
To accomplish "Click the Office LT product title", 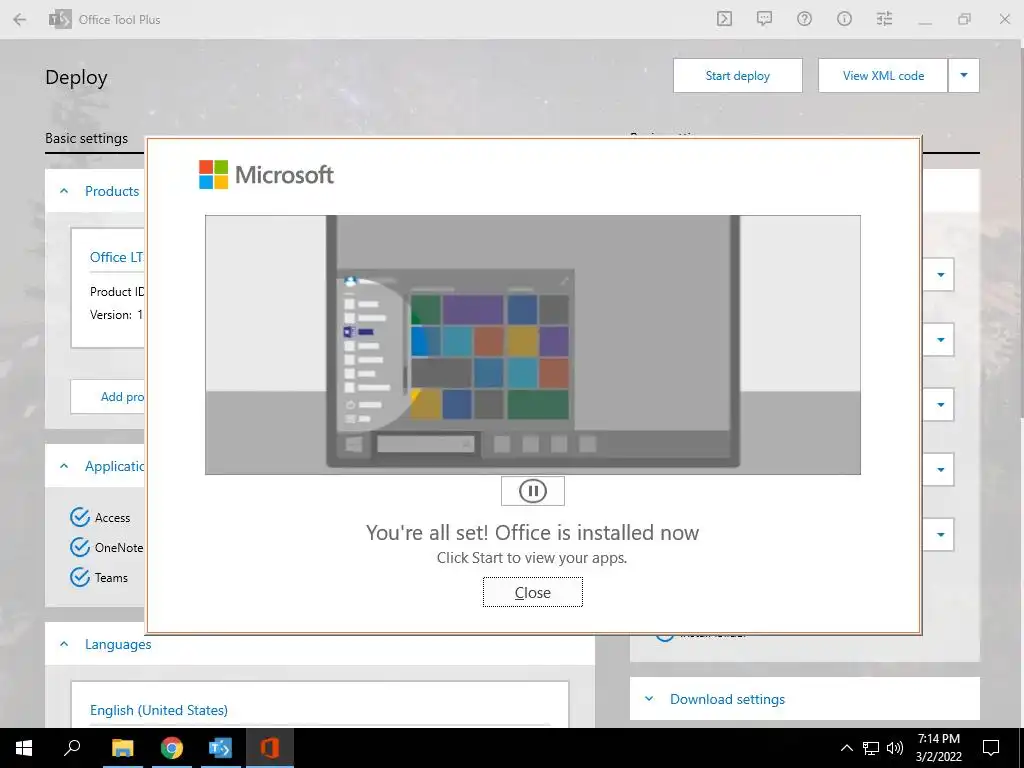I will click(117, 257).
